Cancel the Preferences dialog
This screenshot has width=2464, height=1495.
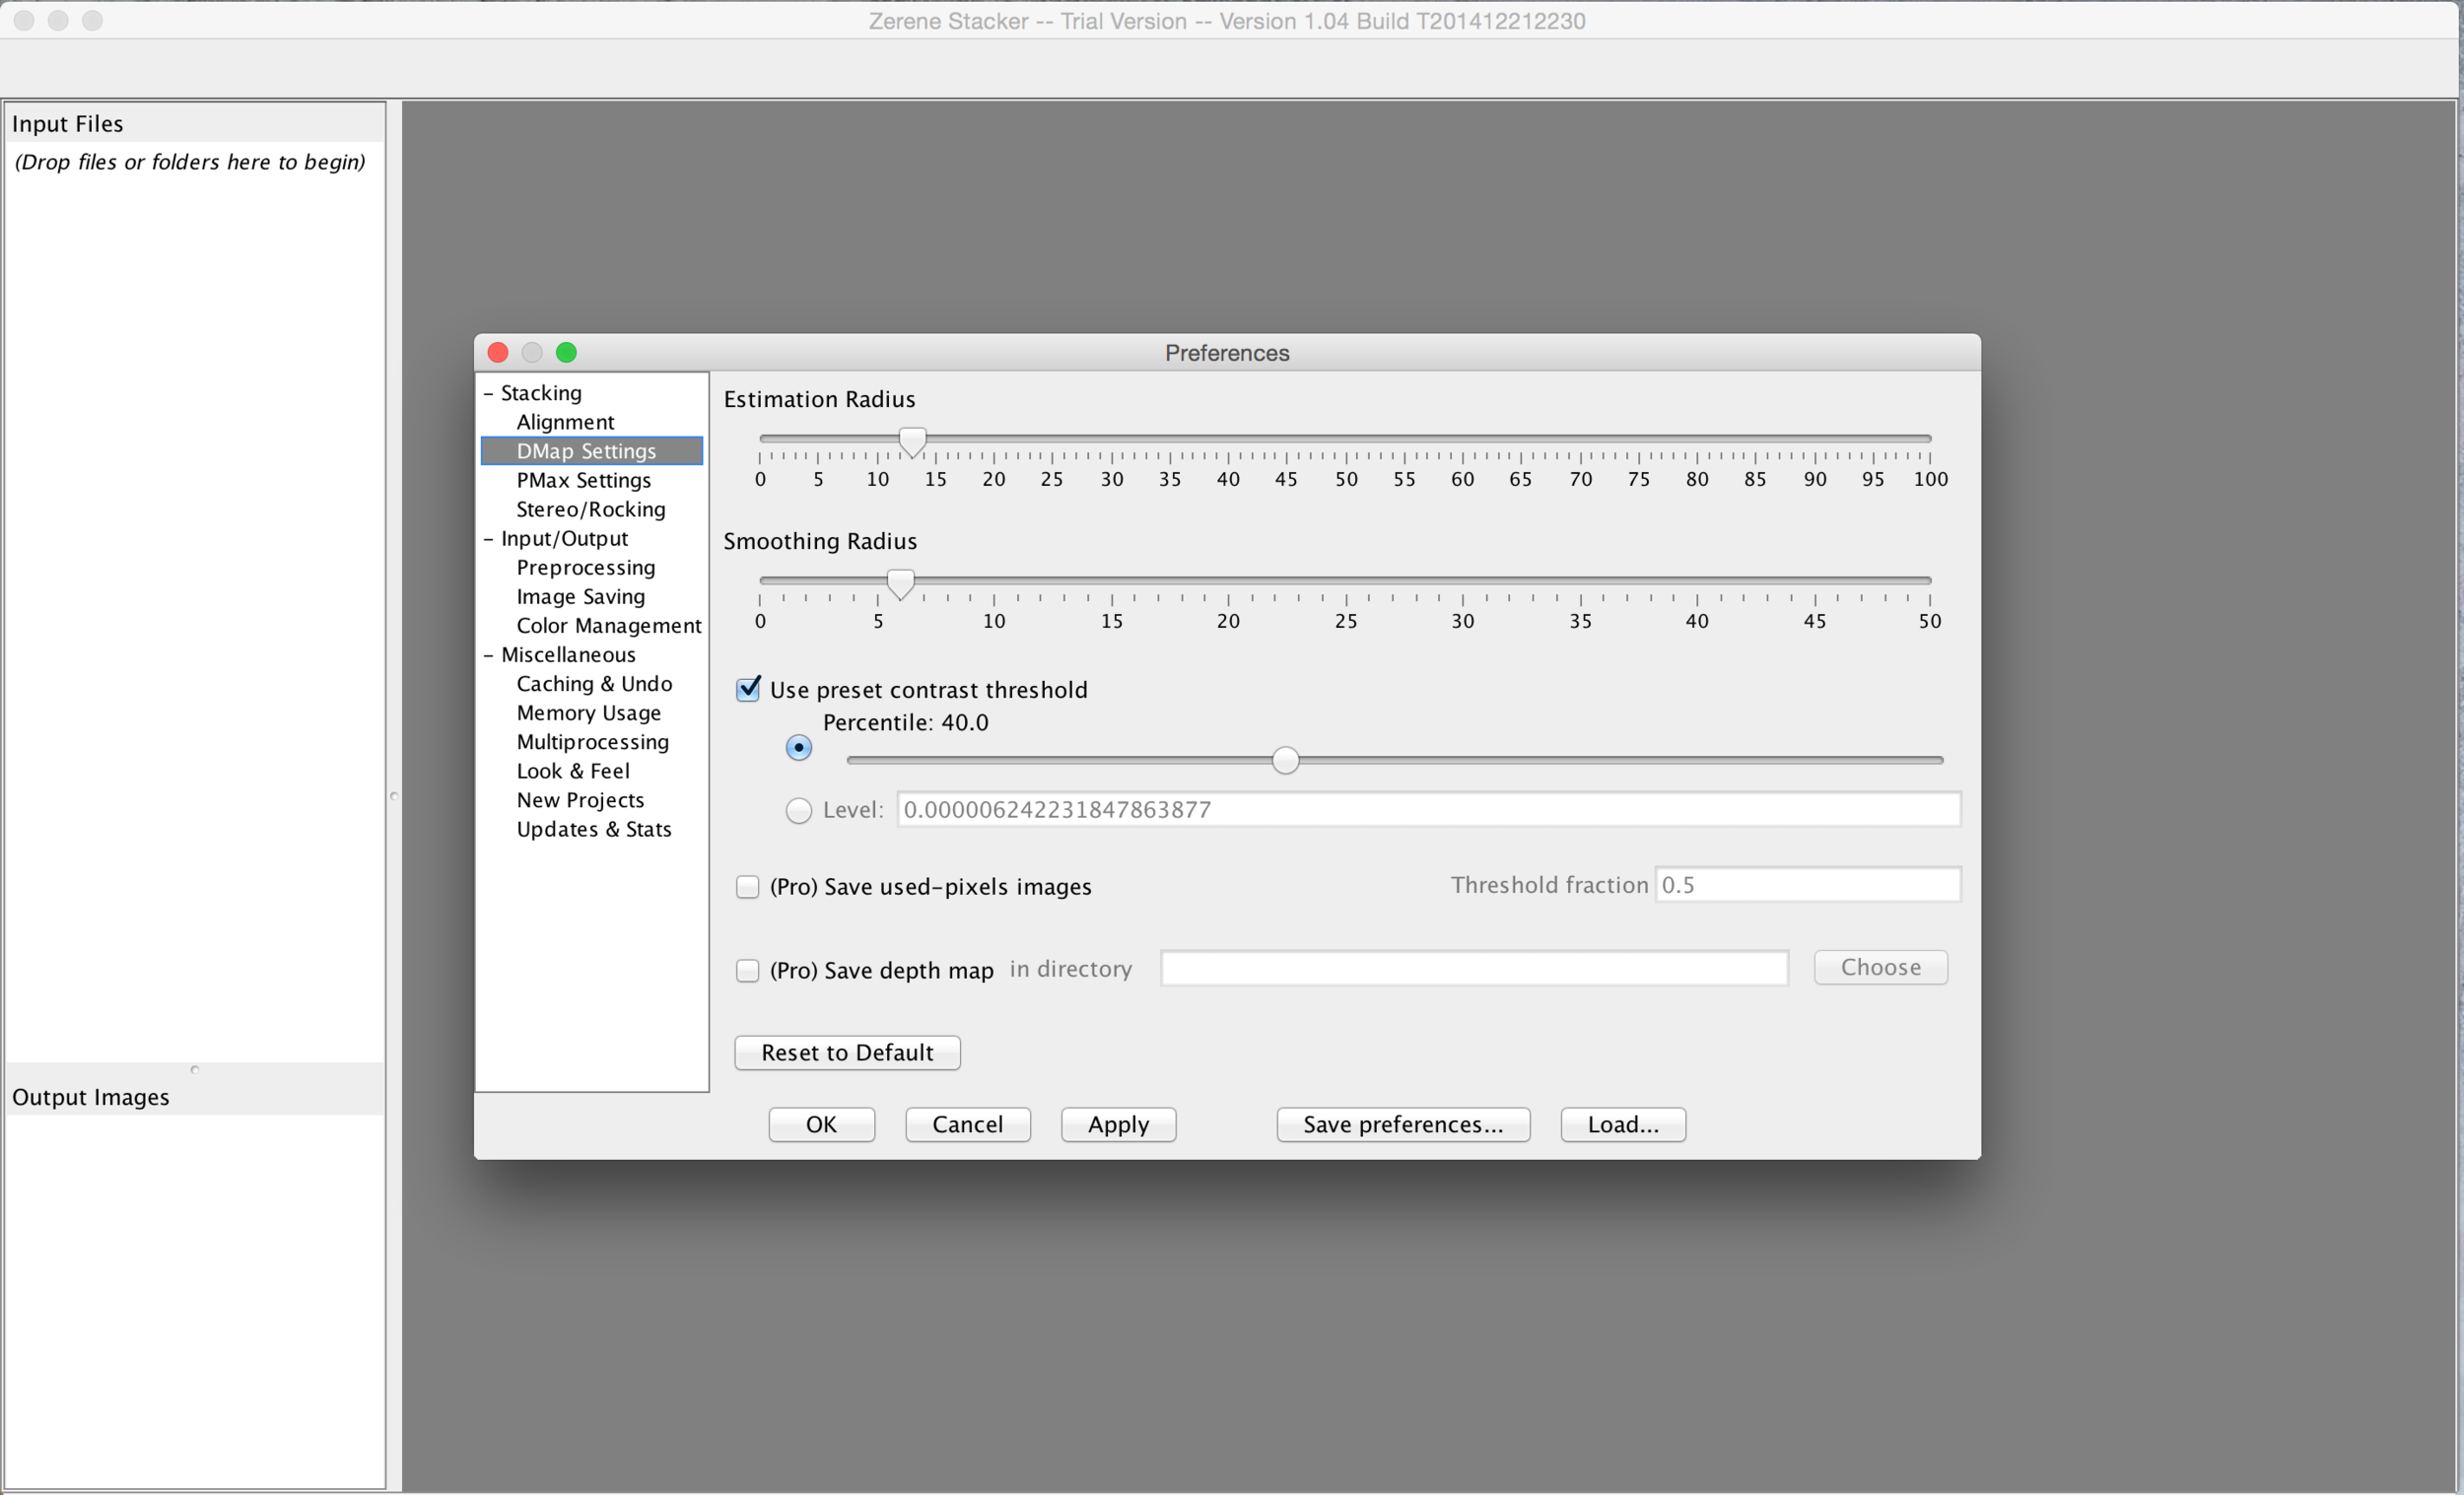coord(967,1124)
